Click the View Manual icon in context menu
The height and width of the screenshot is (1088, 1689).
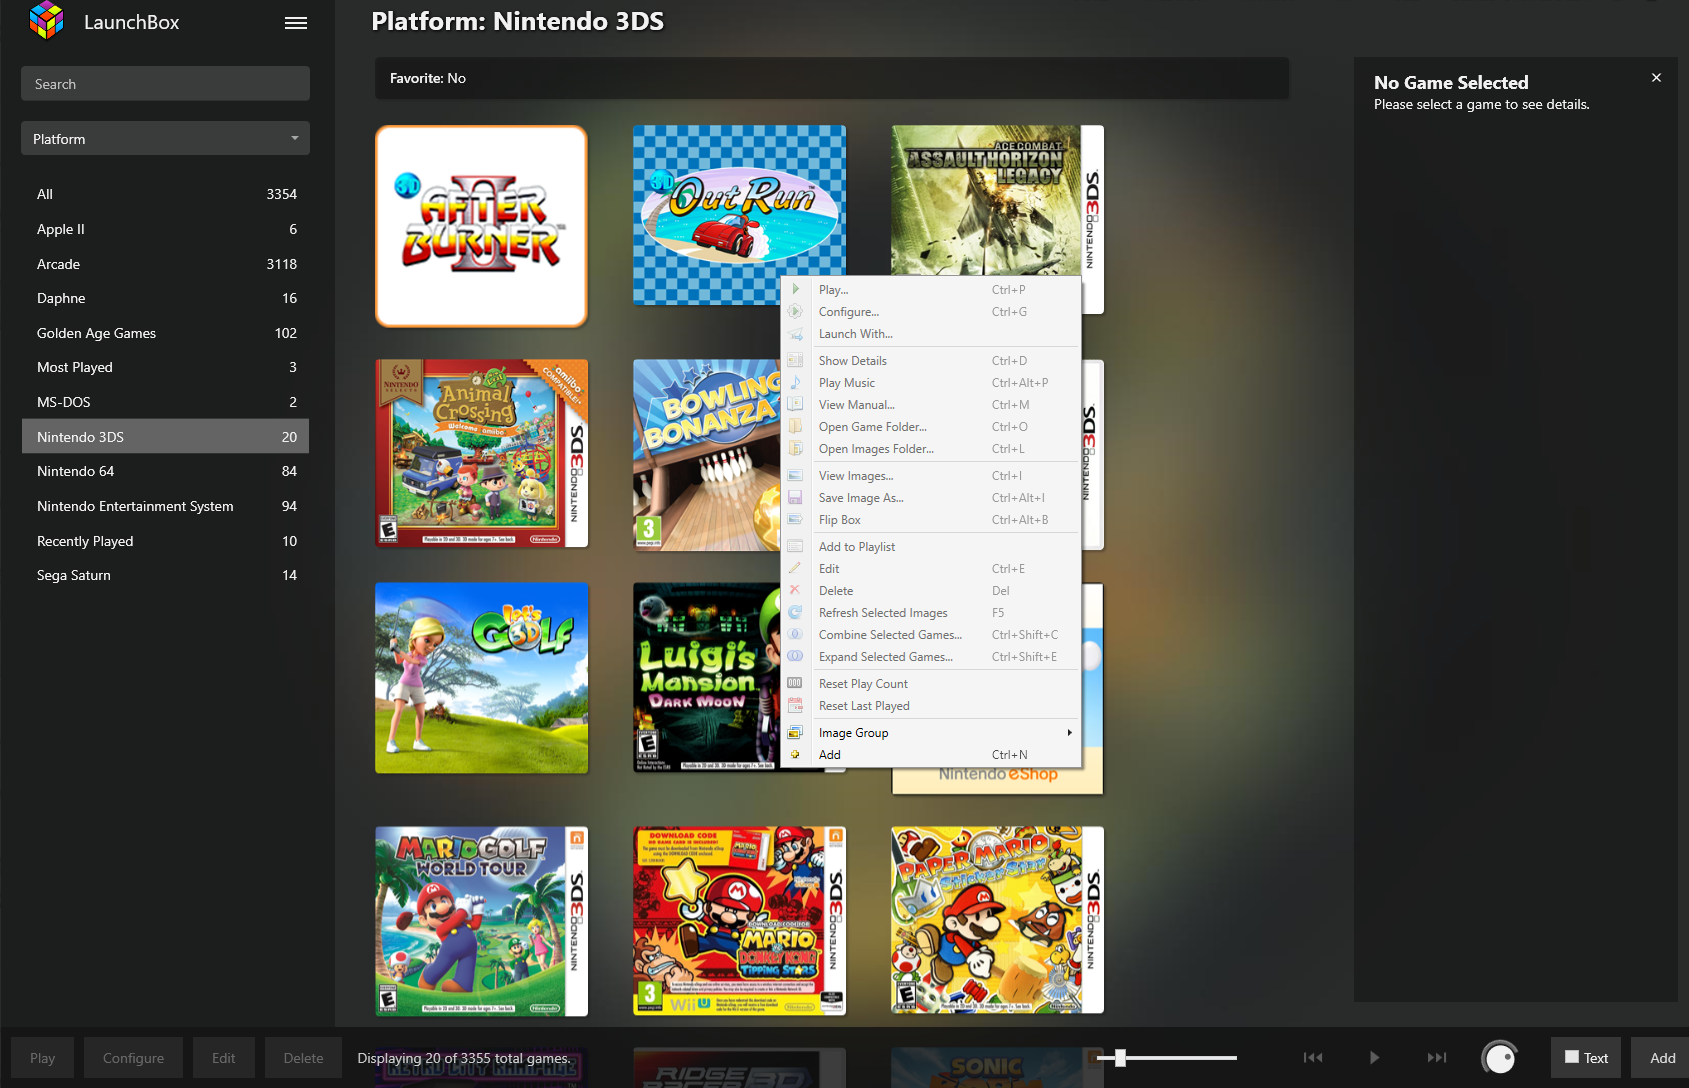pos(796,404)
